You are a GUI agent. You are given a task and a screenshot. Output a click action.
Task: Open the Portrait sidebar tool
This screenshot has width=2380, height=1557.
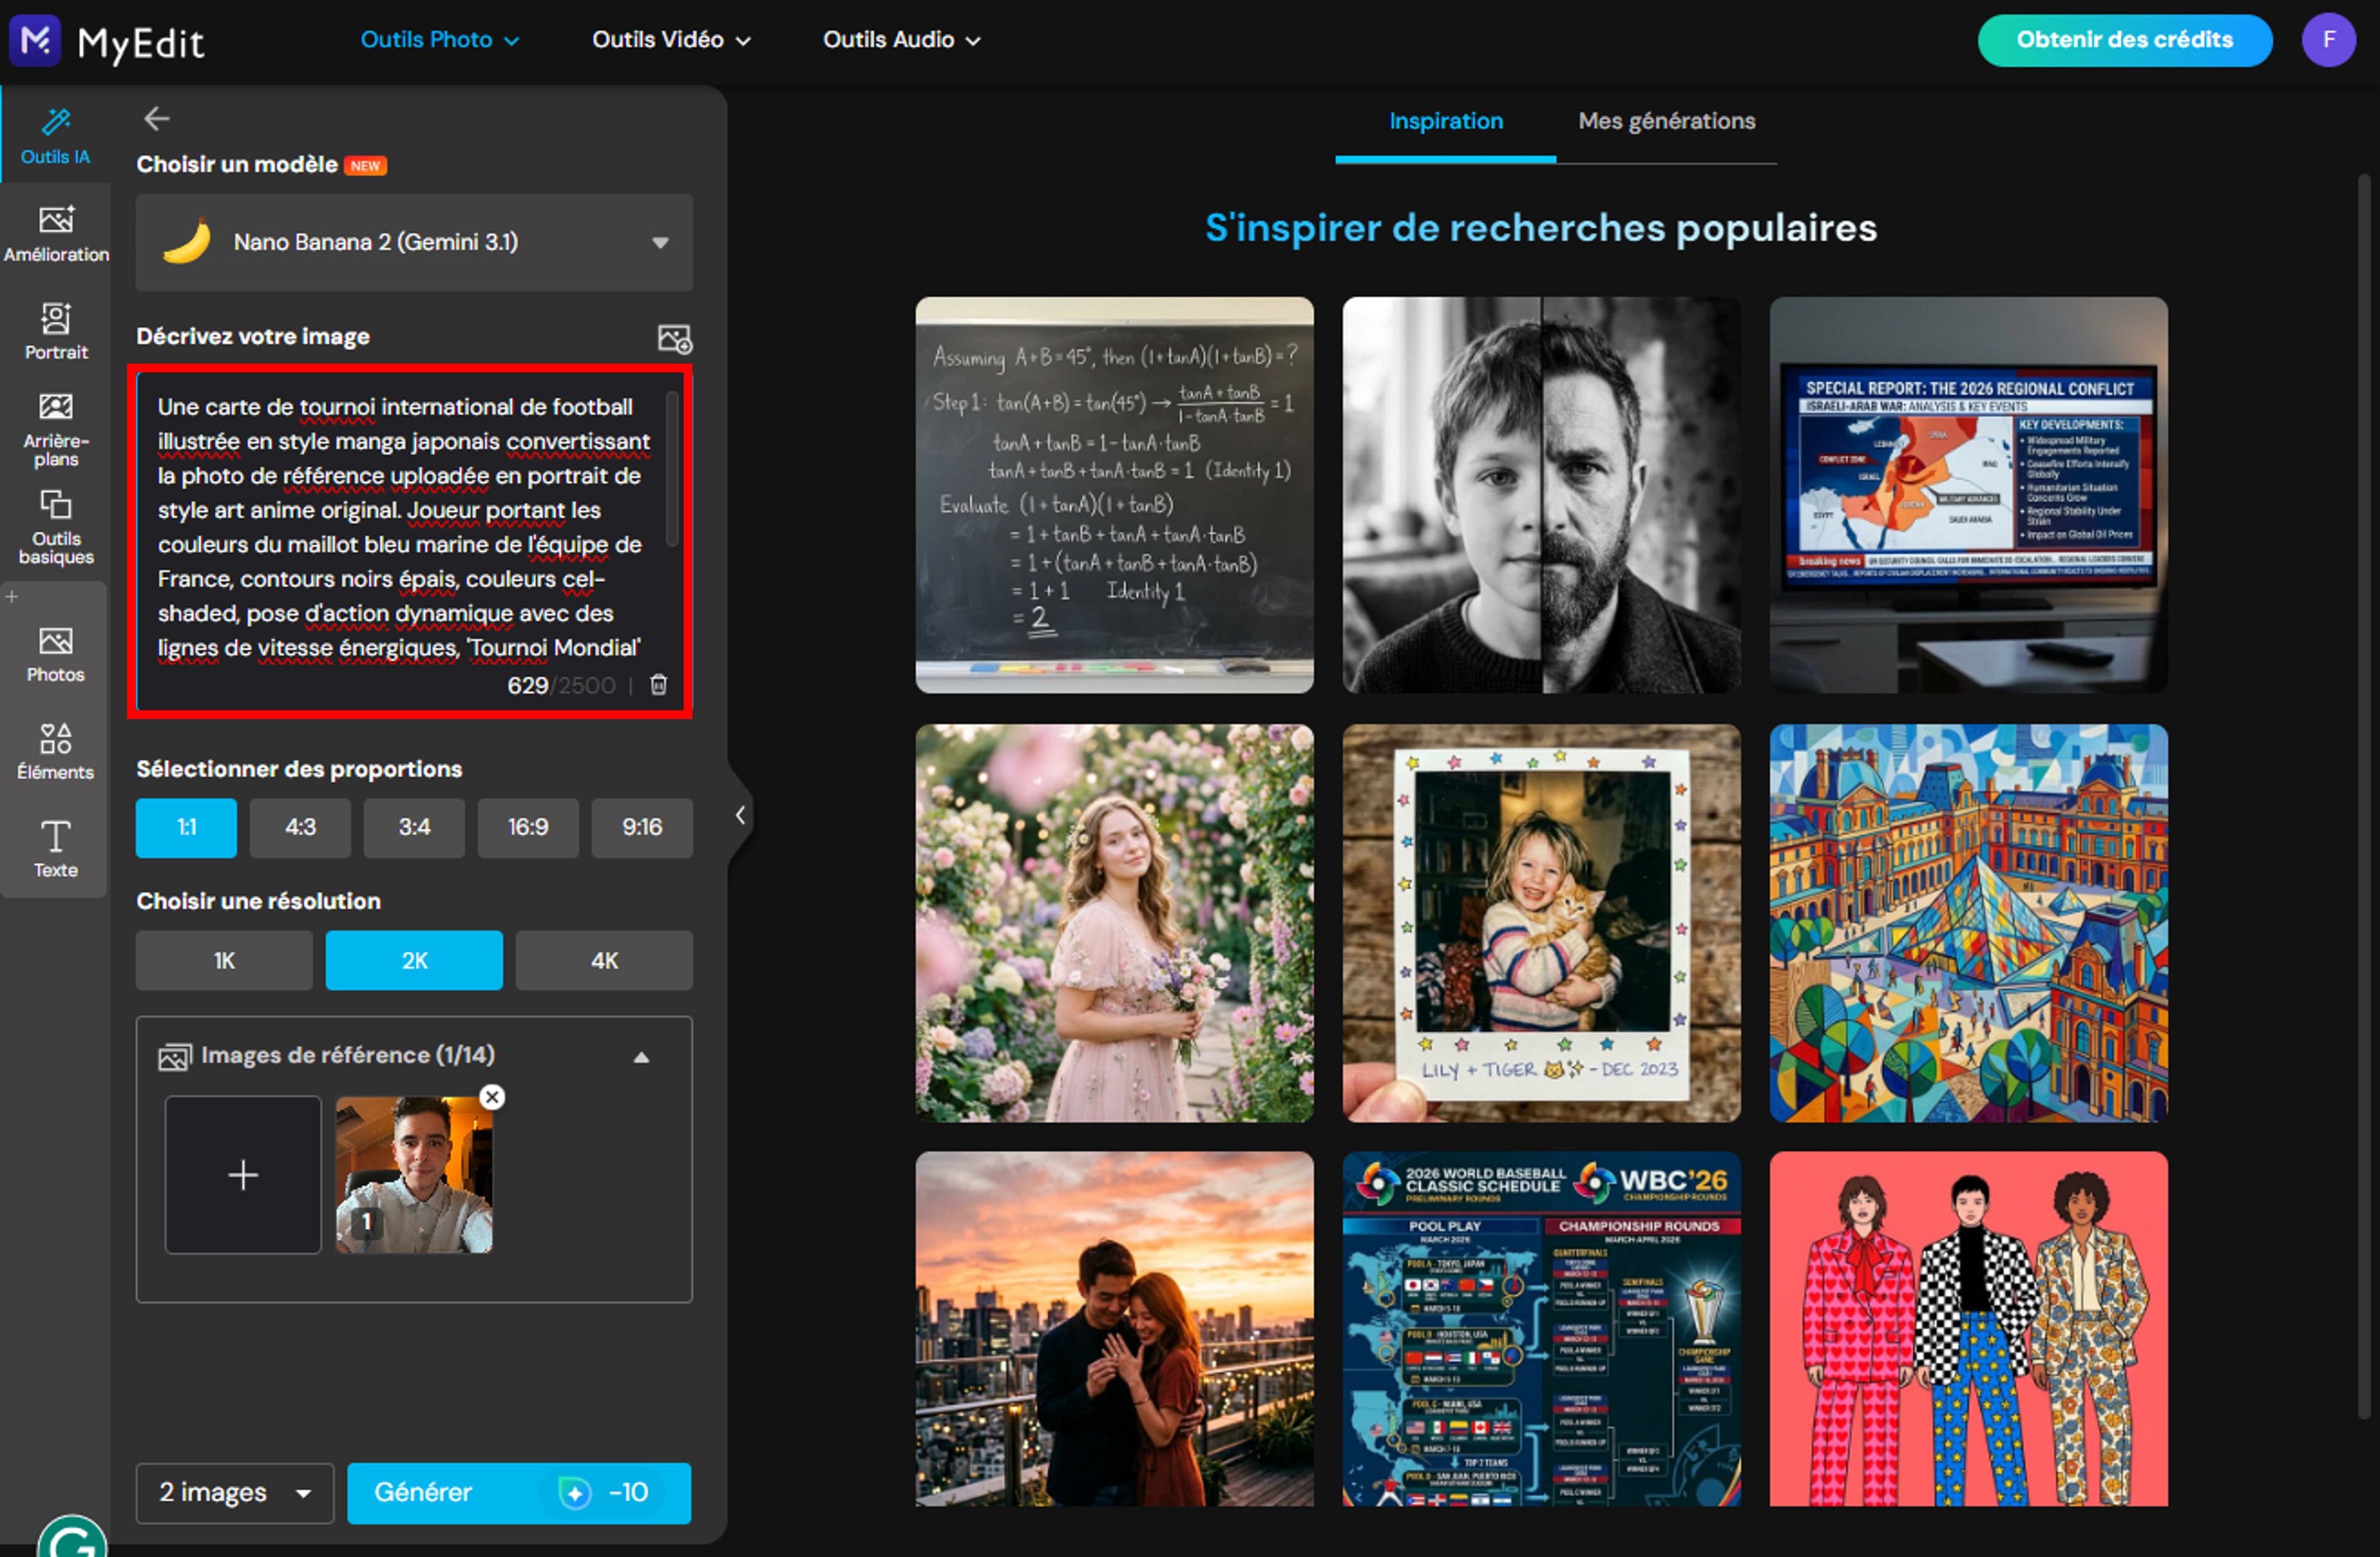[56, 331]
